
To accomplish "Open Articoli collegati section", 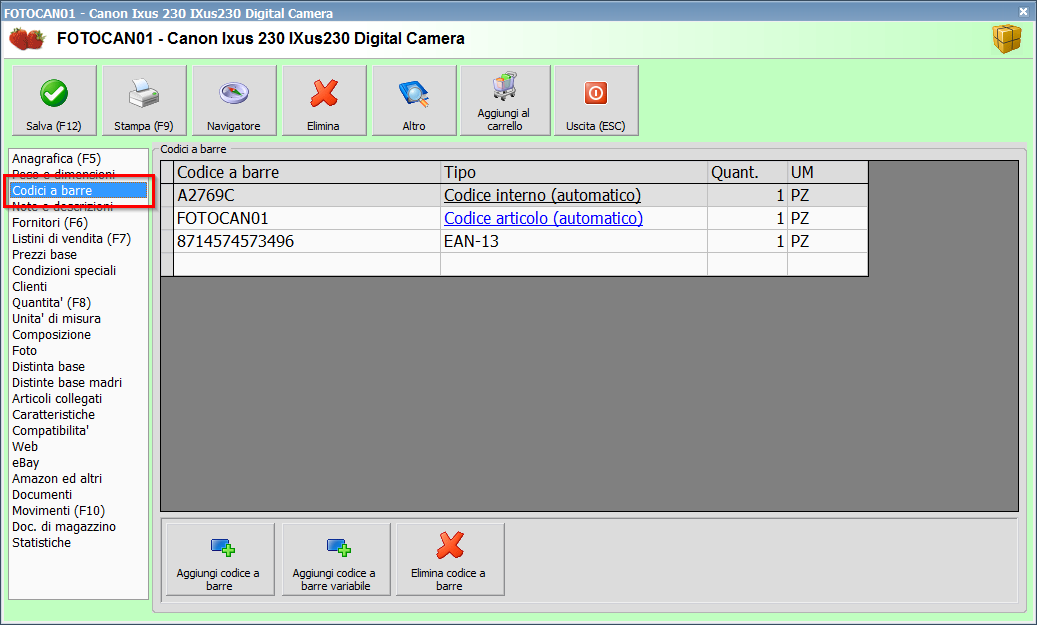I will click(57, 399).
